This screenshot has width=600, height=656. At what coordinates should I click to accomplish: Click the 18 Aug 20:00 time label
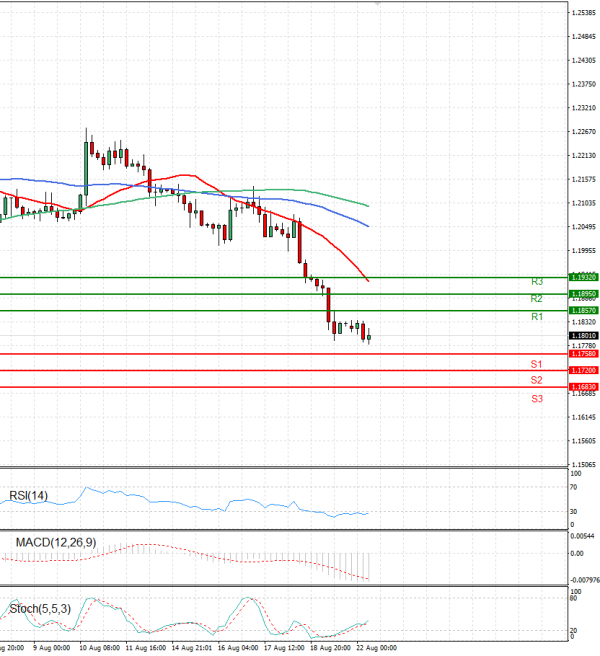pos(330,648)
